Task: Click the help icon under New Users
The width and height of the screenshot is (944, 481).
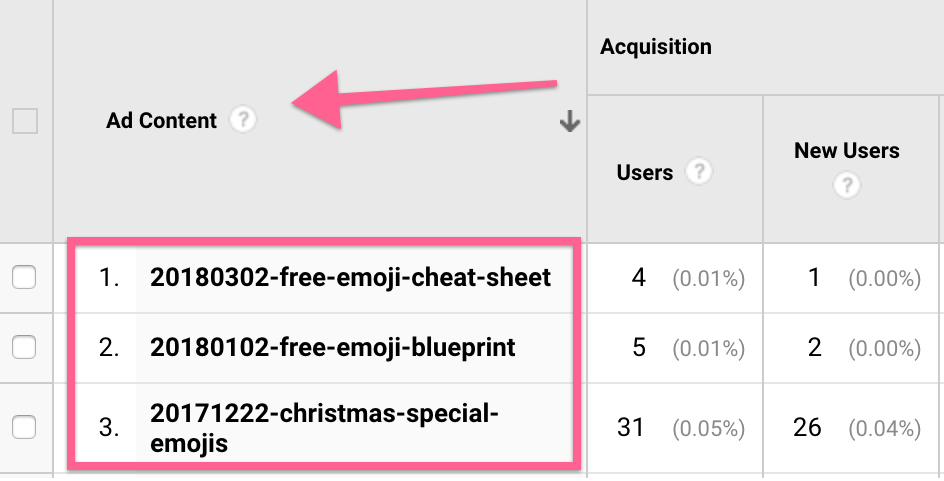Action: [x=847, y=185]
